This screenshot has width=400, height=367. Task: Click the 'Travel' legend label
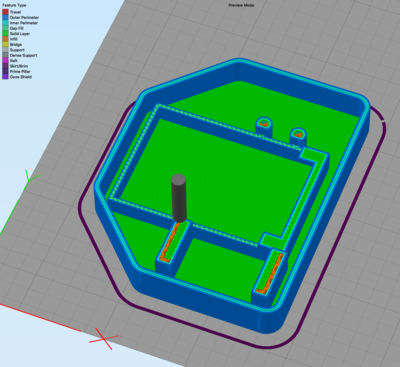15,12
